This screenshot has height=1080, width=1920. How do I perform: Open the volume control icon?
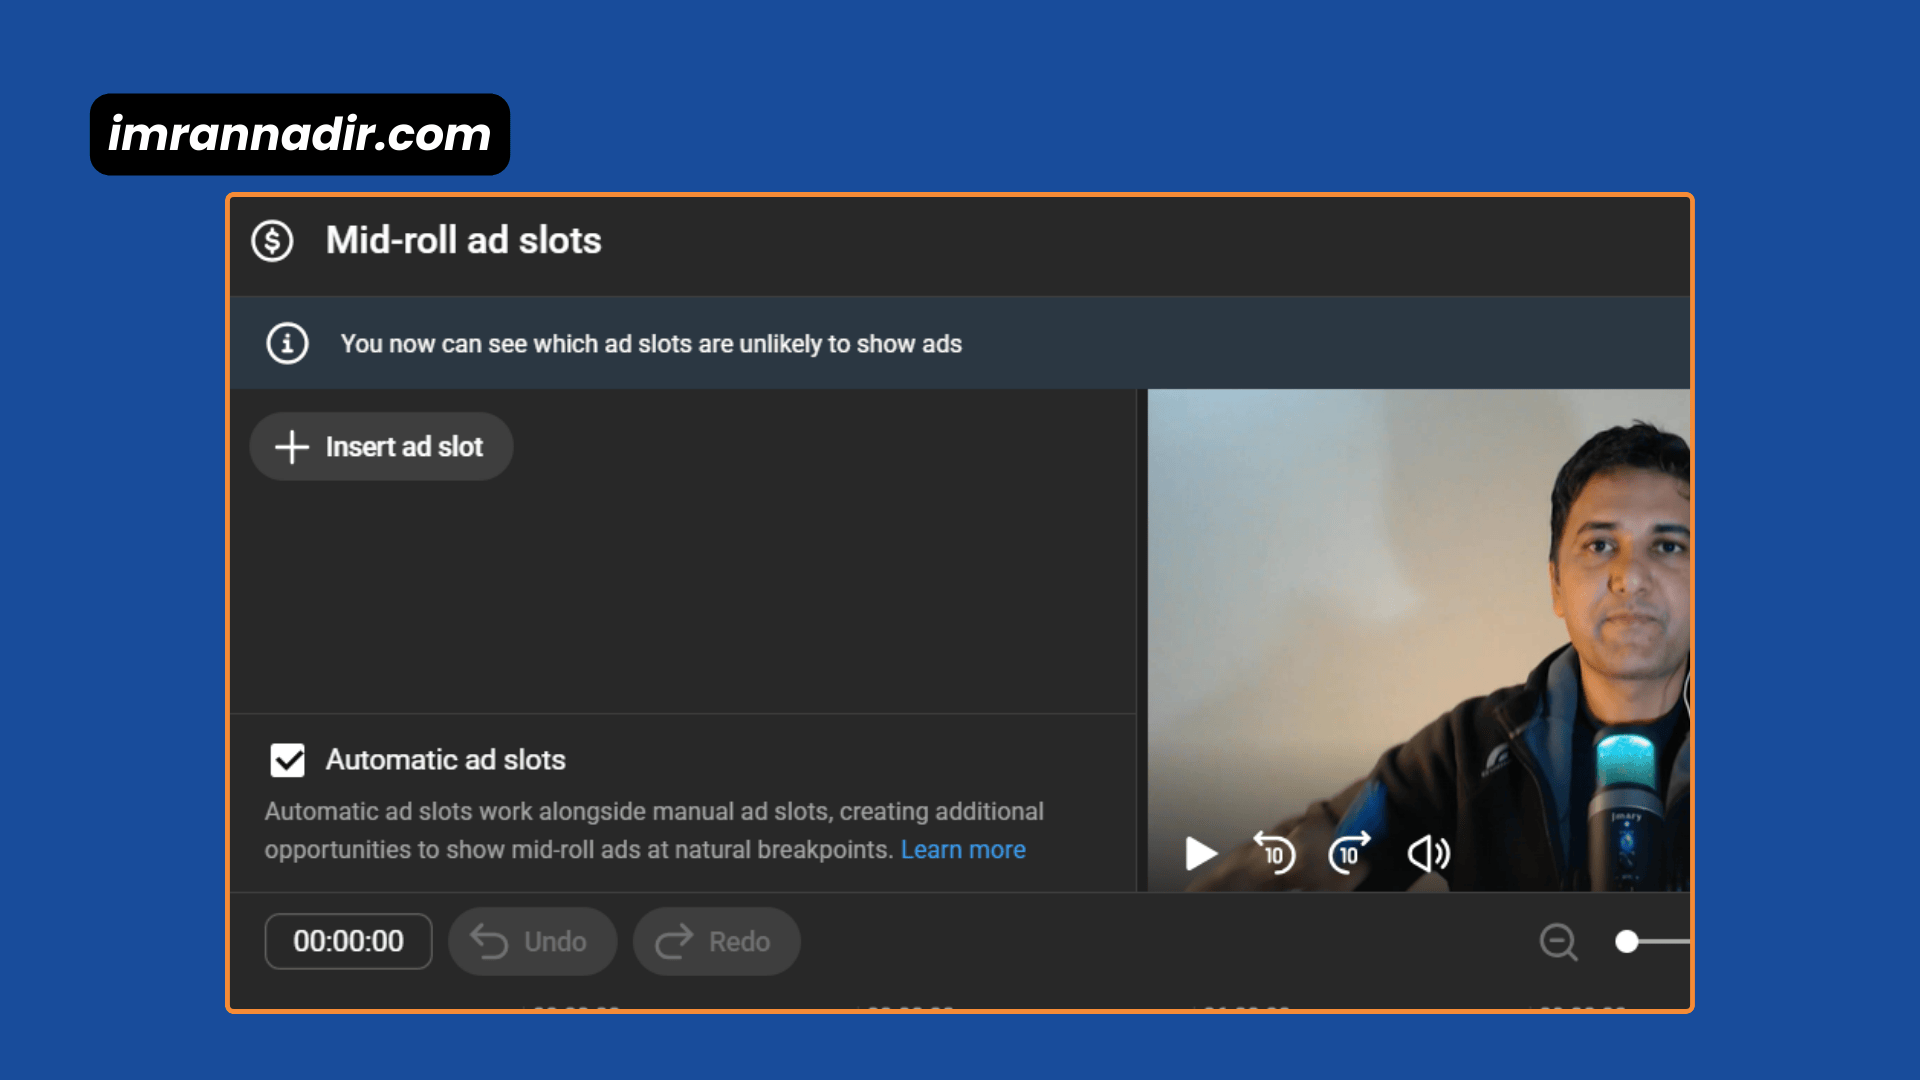pos(1427,853)
